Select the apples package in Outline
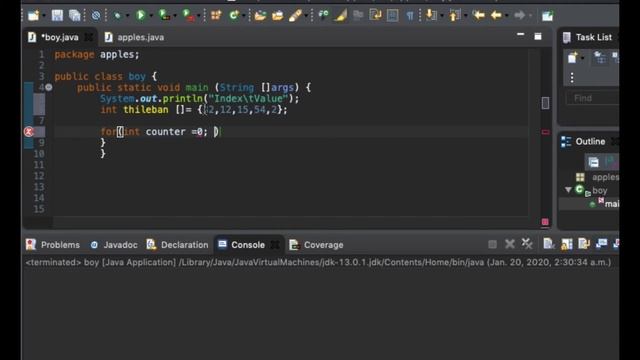 tap(605, 177)
